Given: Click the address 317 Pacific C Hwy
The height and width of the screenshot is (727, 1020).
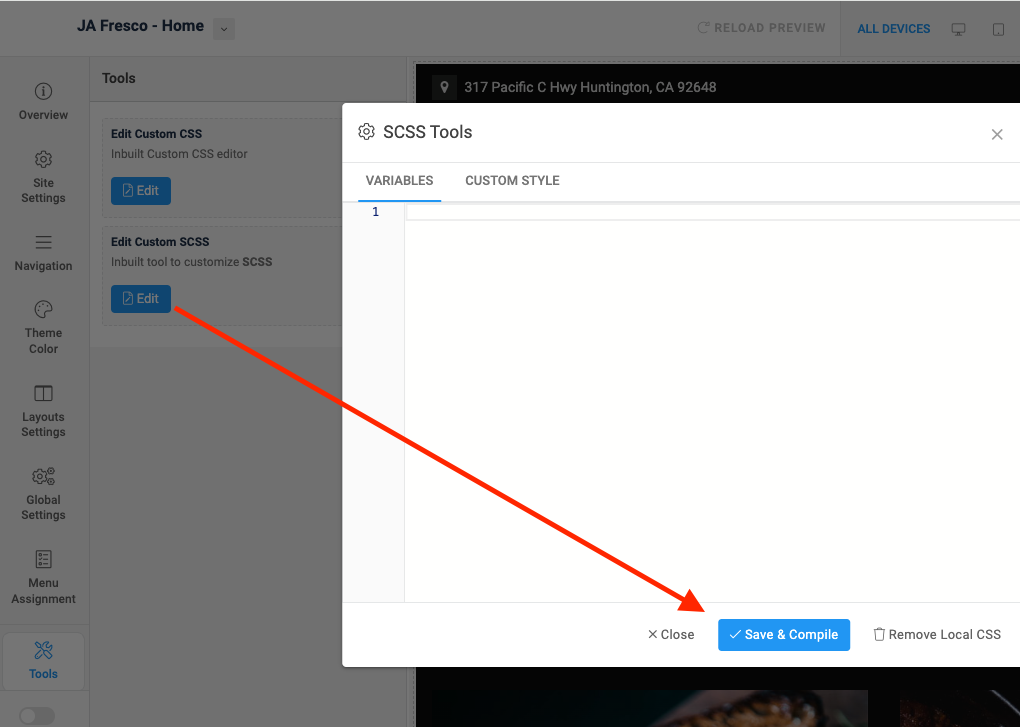Looking at the screenshot, I should [x=590, y=87].
